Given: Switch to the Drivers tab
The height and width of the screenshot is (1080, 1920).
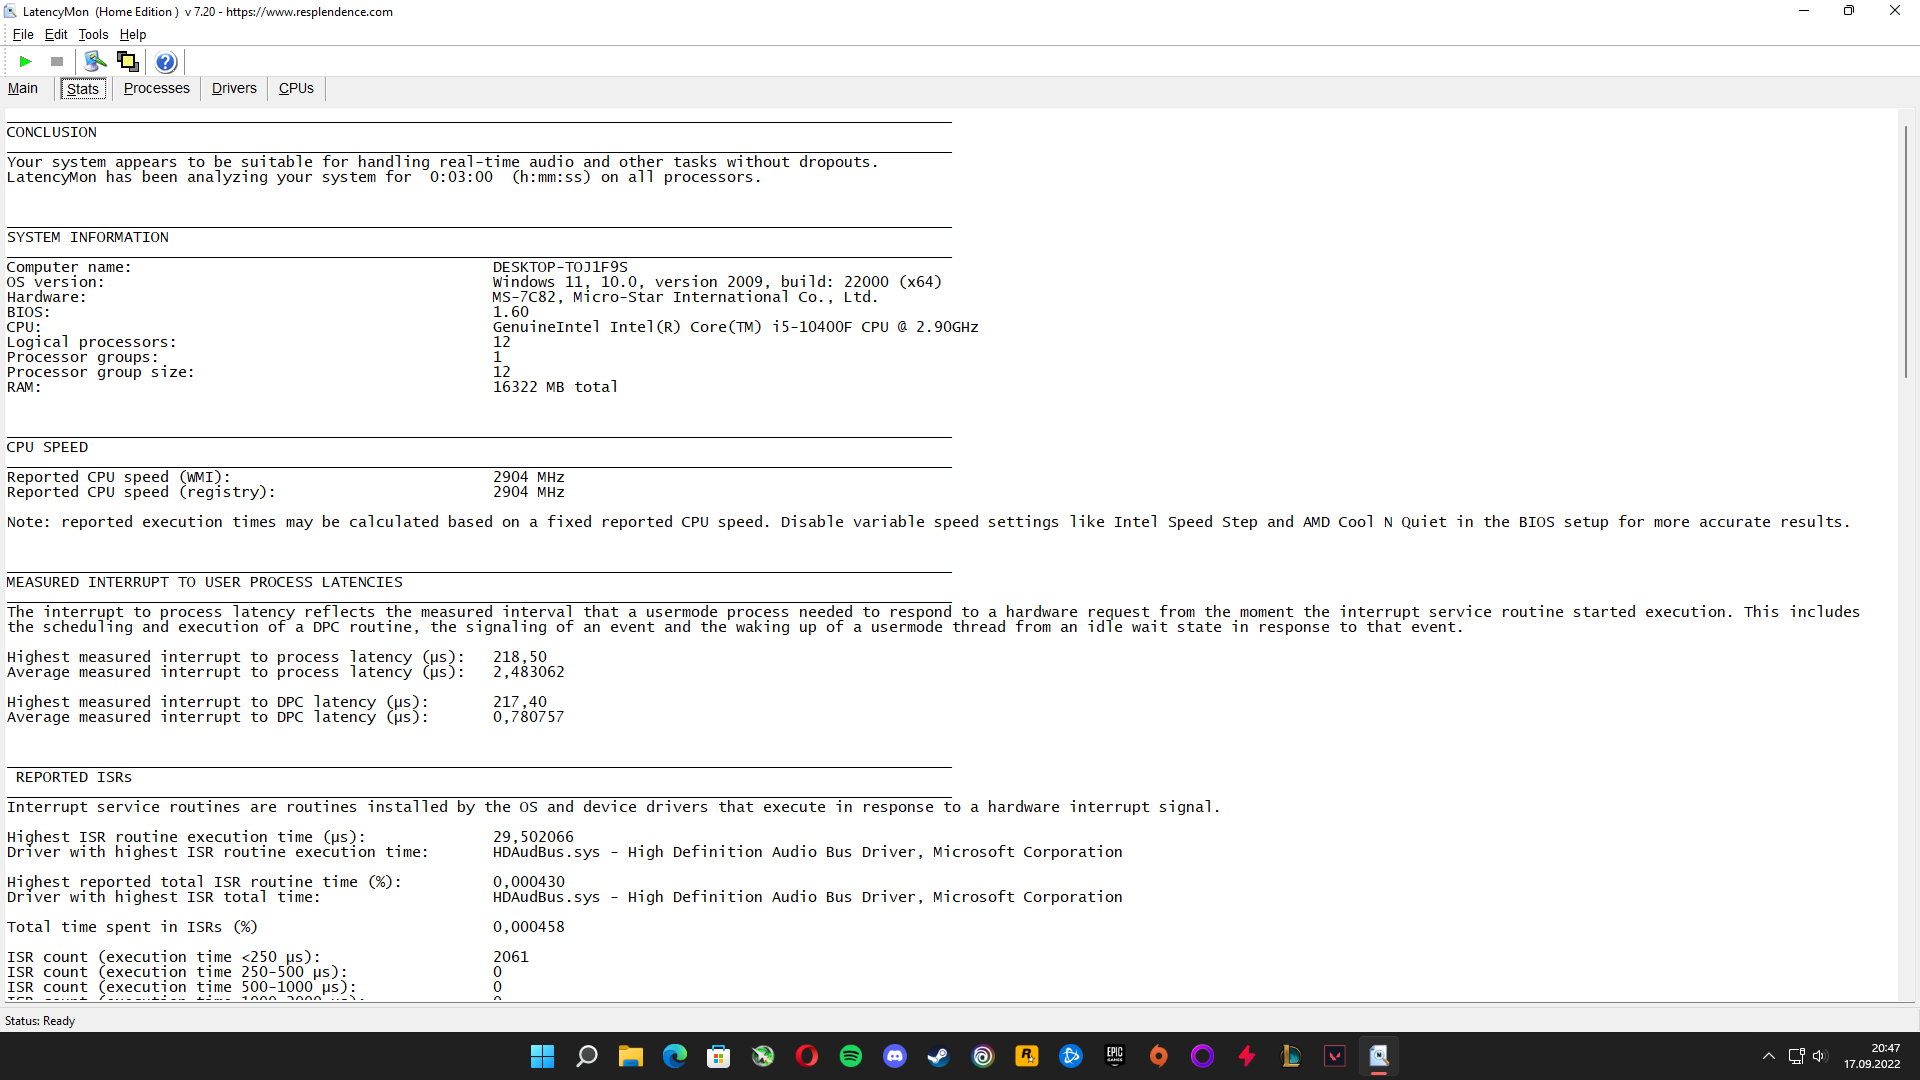Looking at the screenshot, I should point(234,88).
